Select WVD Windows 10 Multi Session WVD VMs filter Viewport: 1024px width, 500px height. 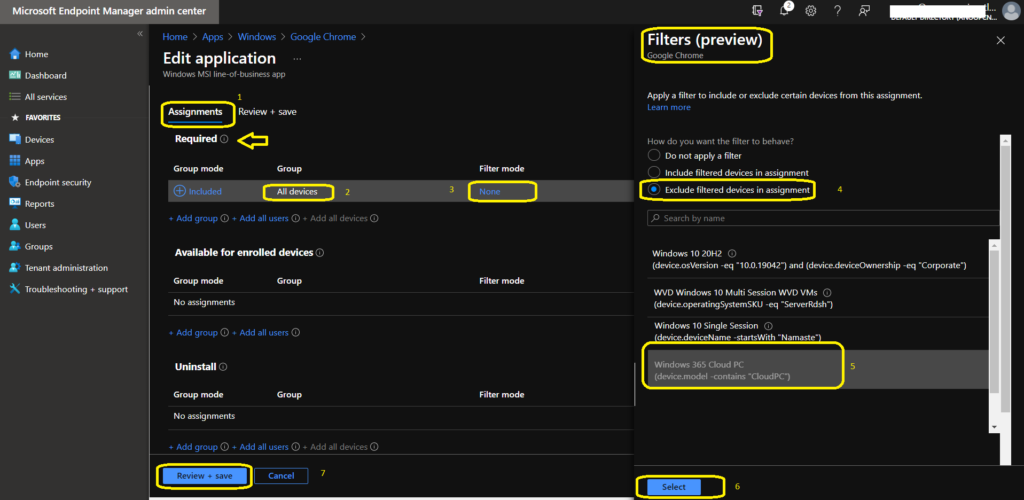coord(816,298)
